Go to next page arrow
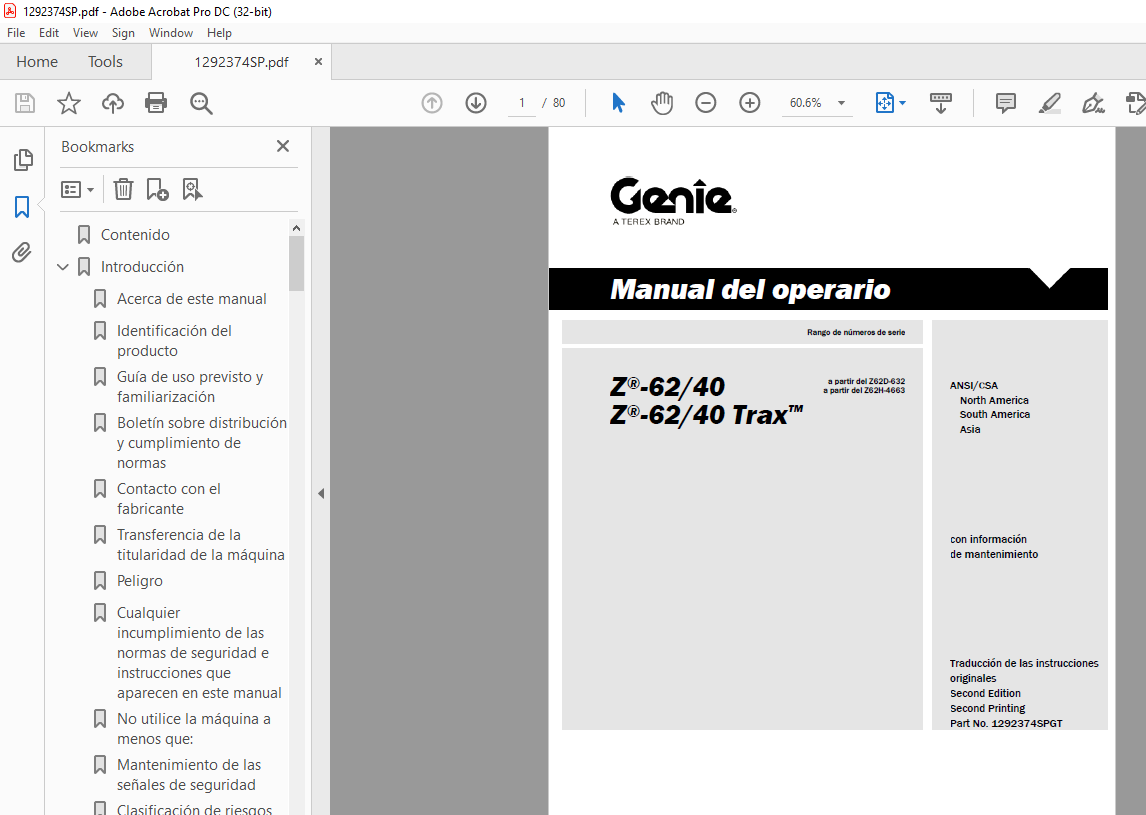Image resolution: width=1146 pixels, height=815 pixels. pos(476,103)
